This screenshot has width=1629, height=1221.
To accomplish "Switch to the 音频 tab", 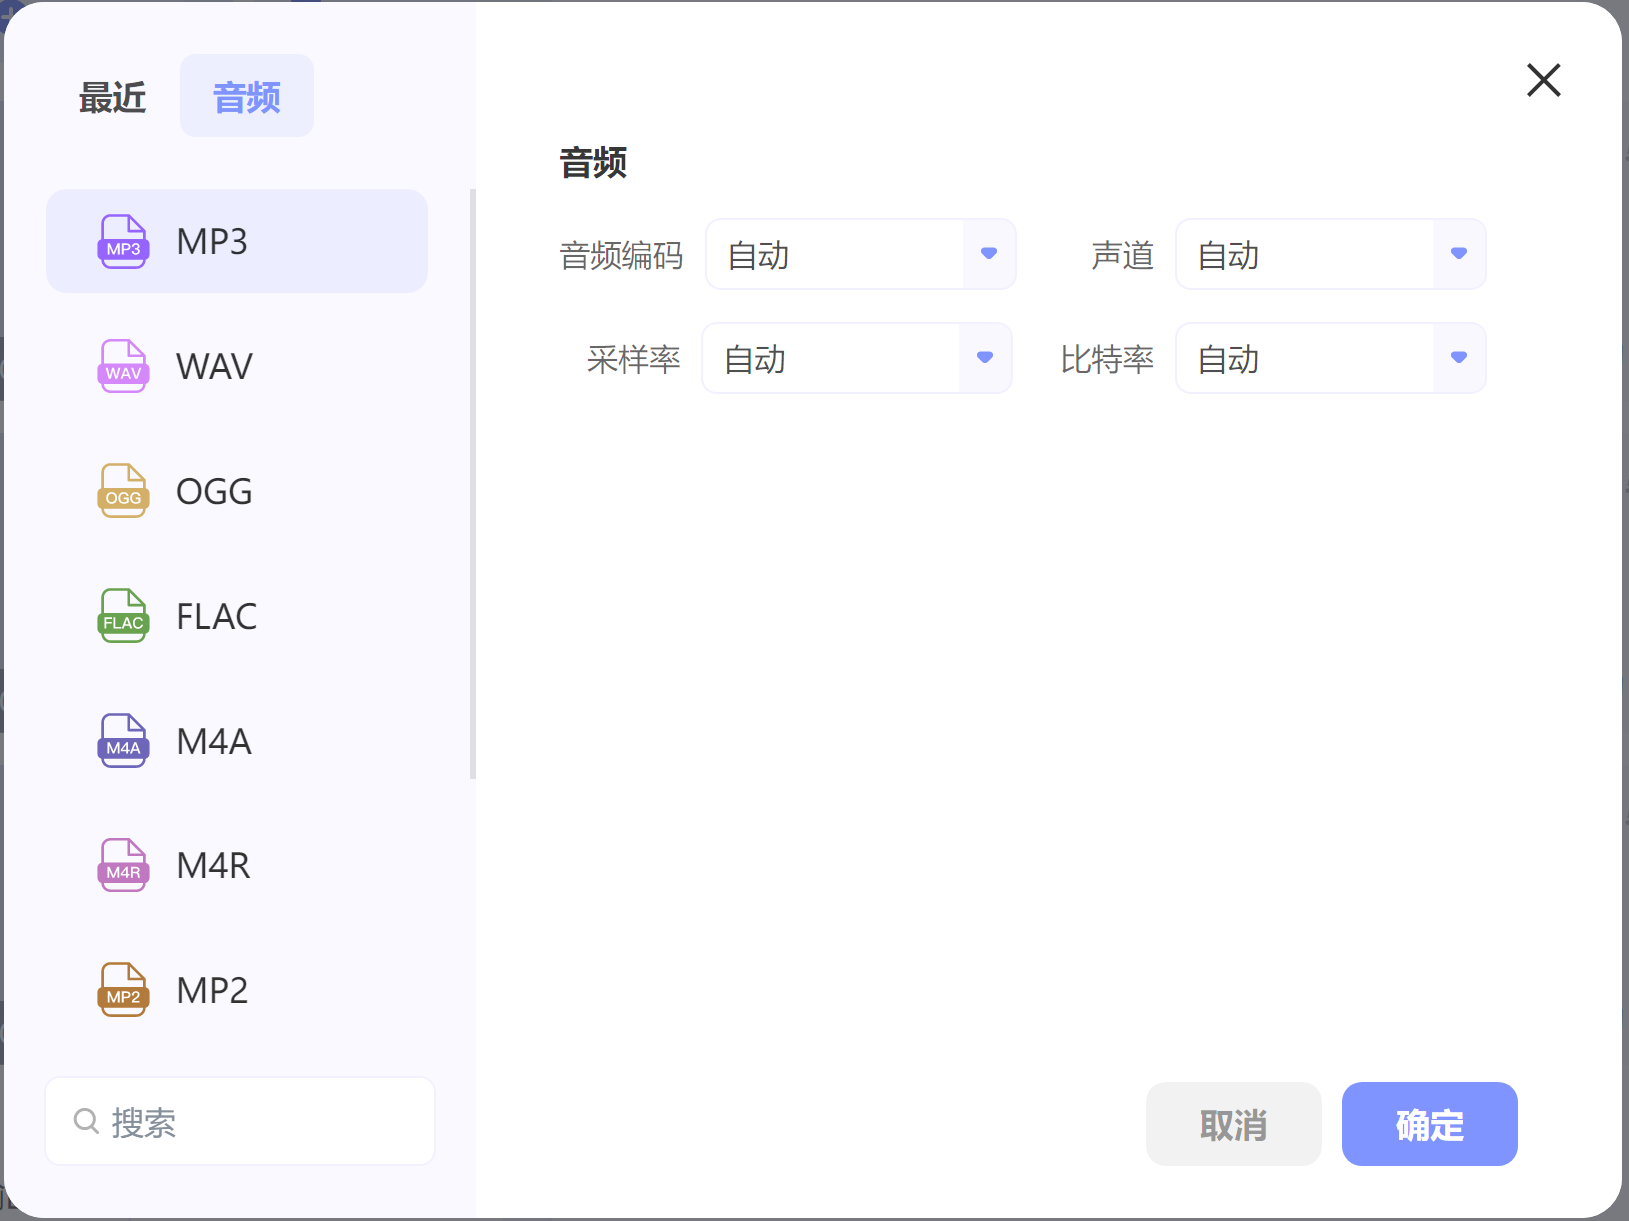I will coord(246,95).
